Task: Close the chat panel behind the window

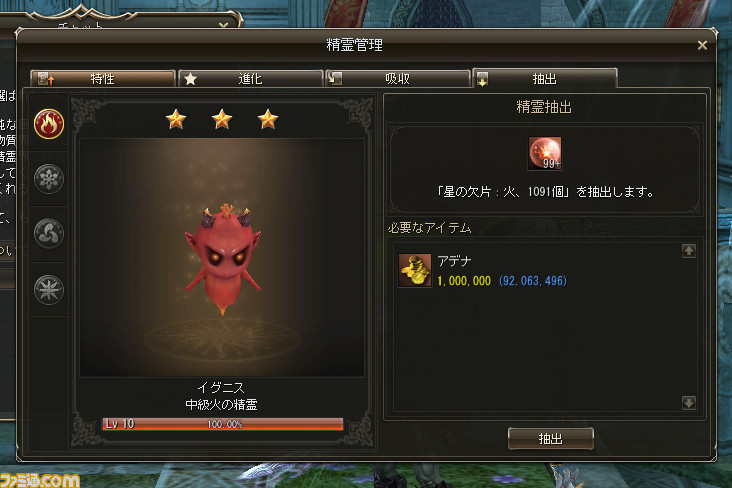Action: pyautogui.click(x=224, y=25)
